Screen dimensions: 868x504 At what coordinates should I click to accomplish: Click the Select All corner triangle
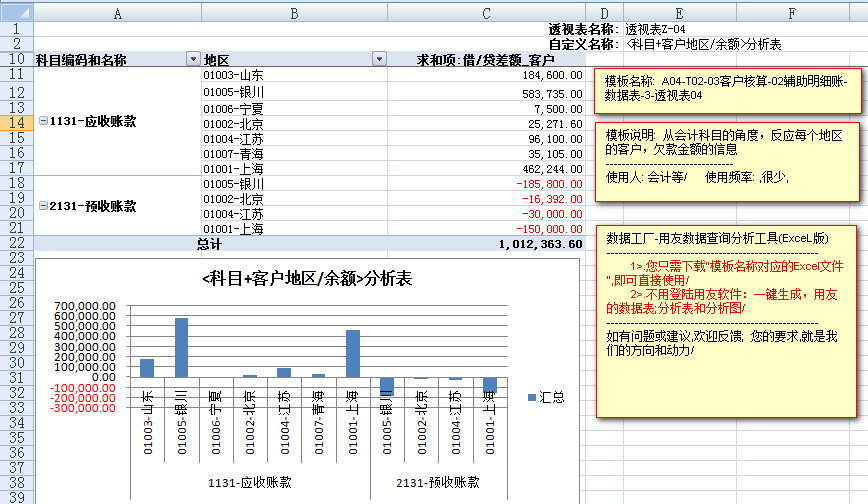coord(17,12)
